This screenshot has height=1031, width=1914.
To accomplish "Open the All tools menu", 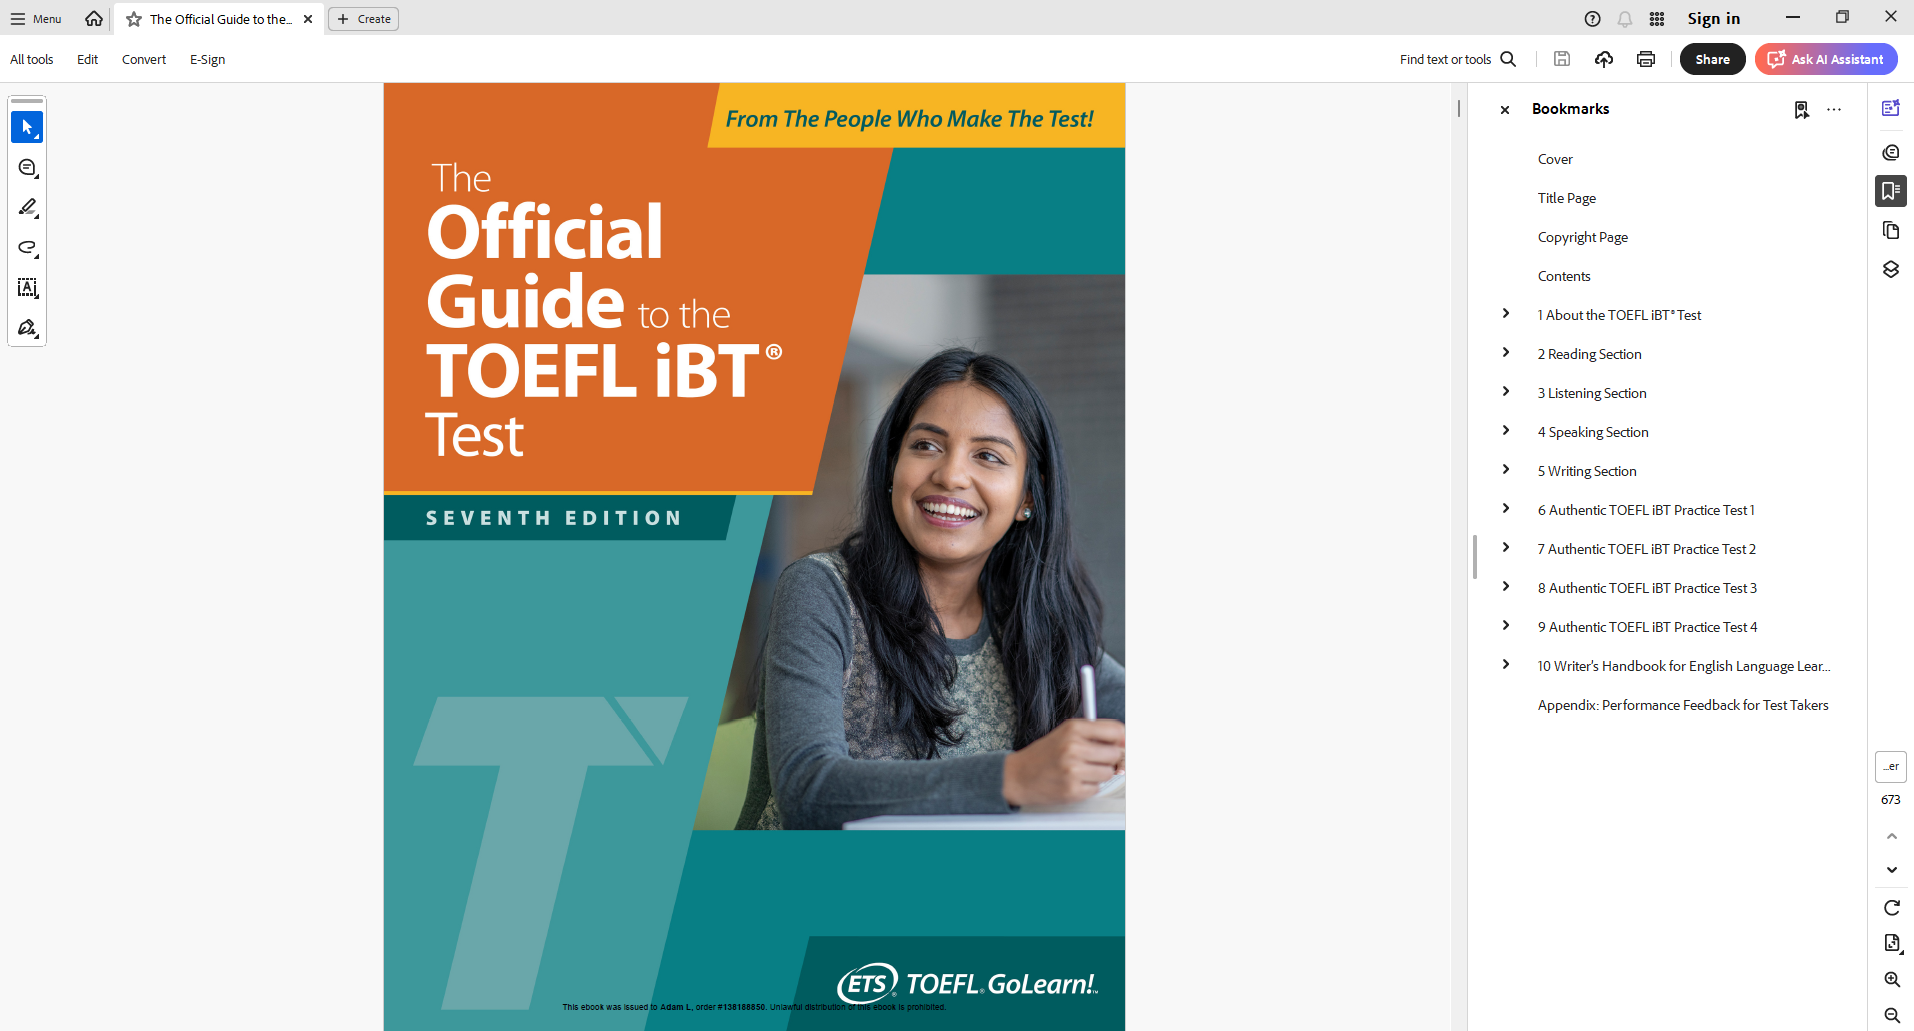I will coord(32,60).
